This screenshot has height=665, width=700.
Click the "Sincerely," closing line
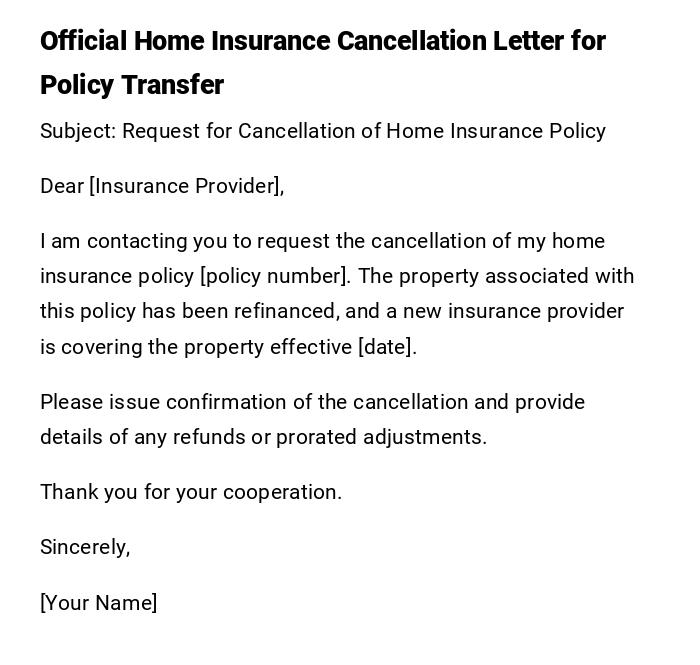coord(85,547)
